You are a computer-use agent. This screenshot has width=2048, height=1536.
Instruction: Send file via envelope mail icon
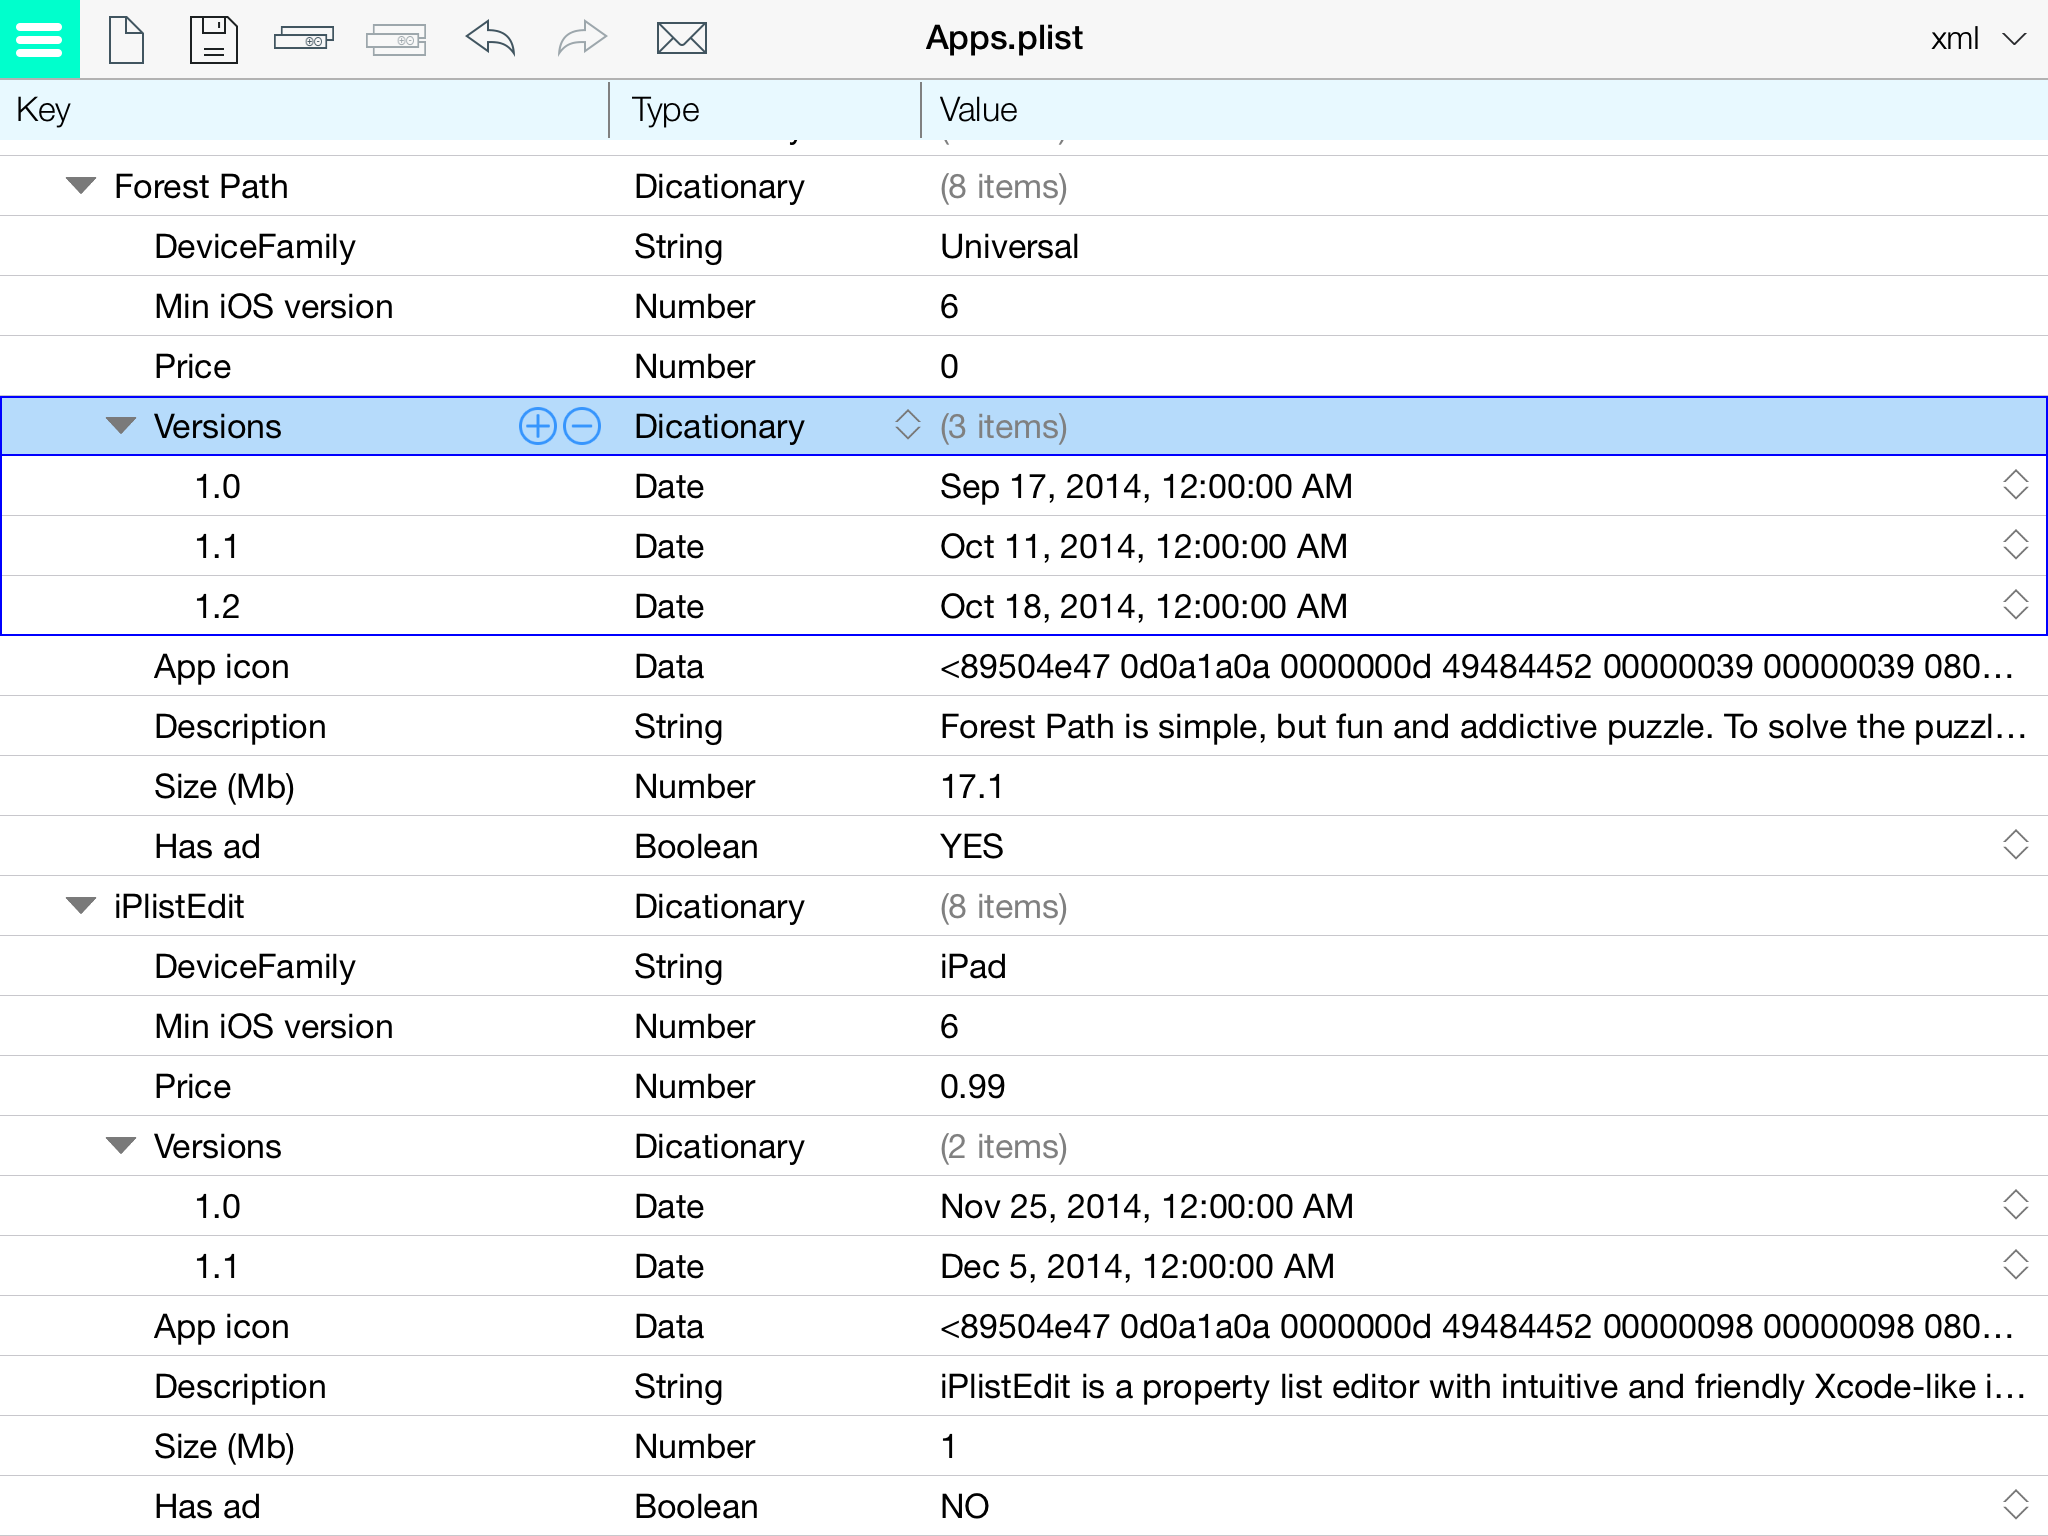click(x=681, y=40)
